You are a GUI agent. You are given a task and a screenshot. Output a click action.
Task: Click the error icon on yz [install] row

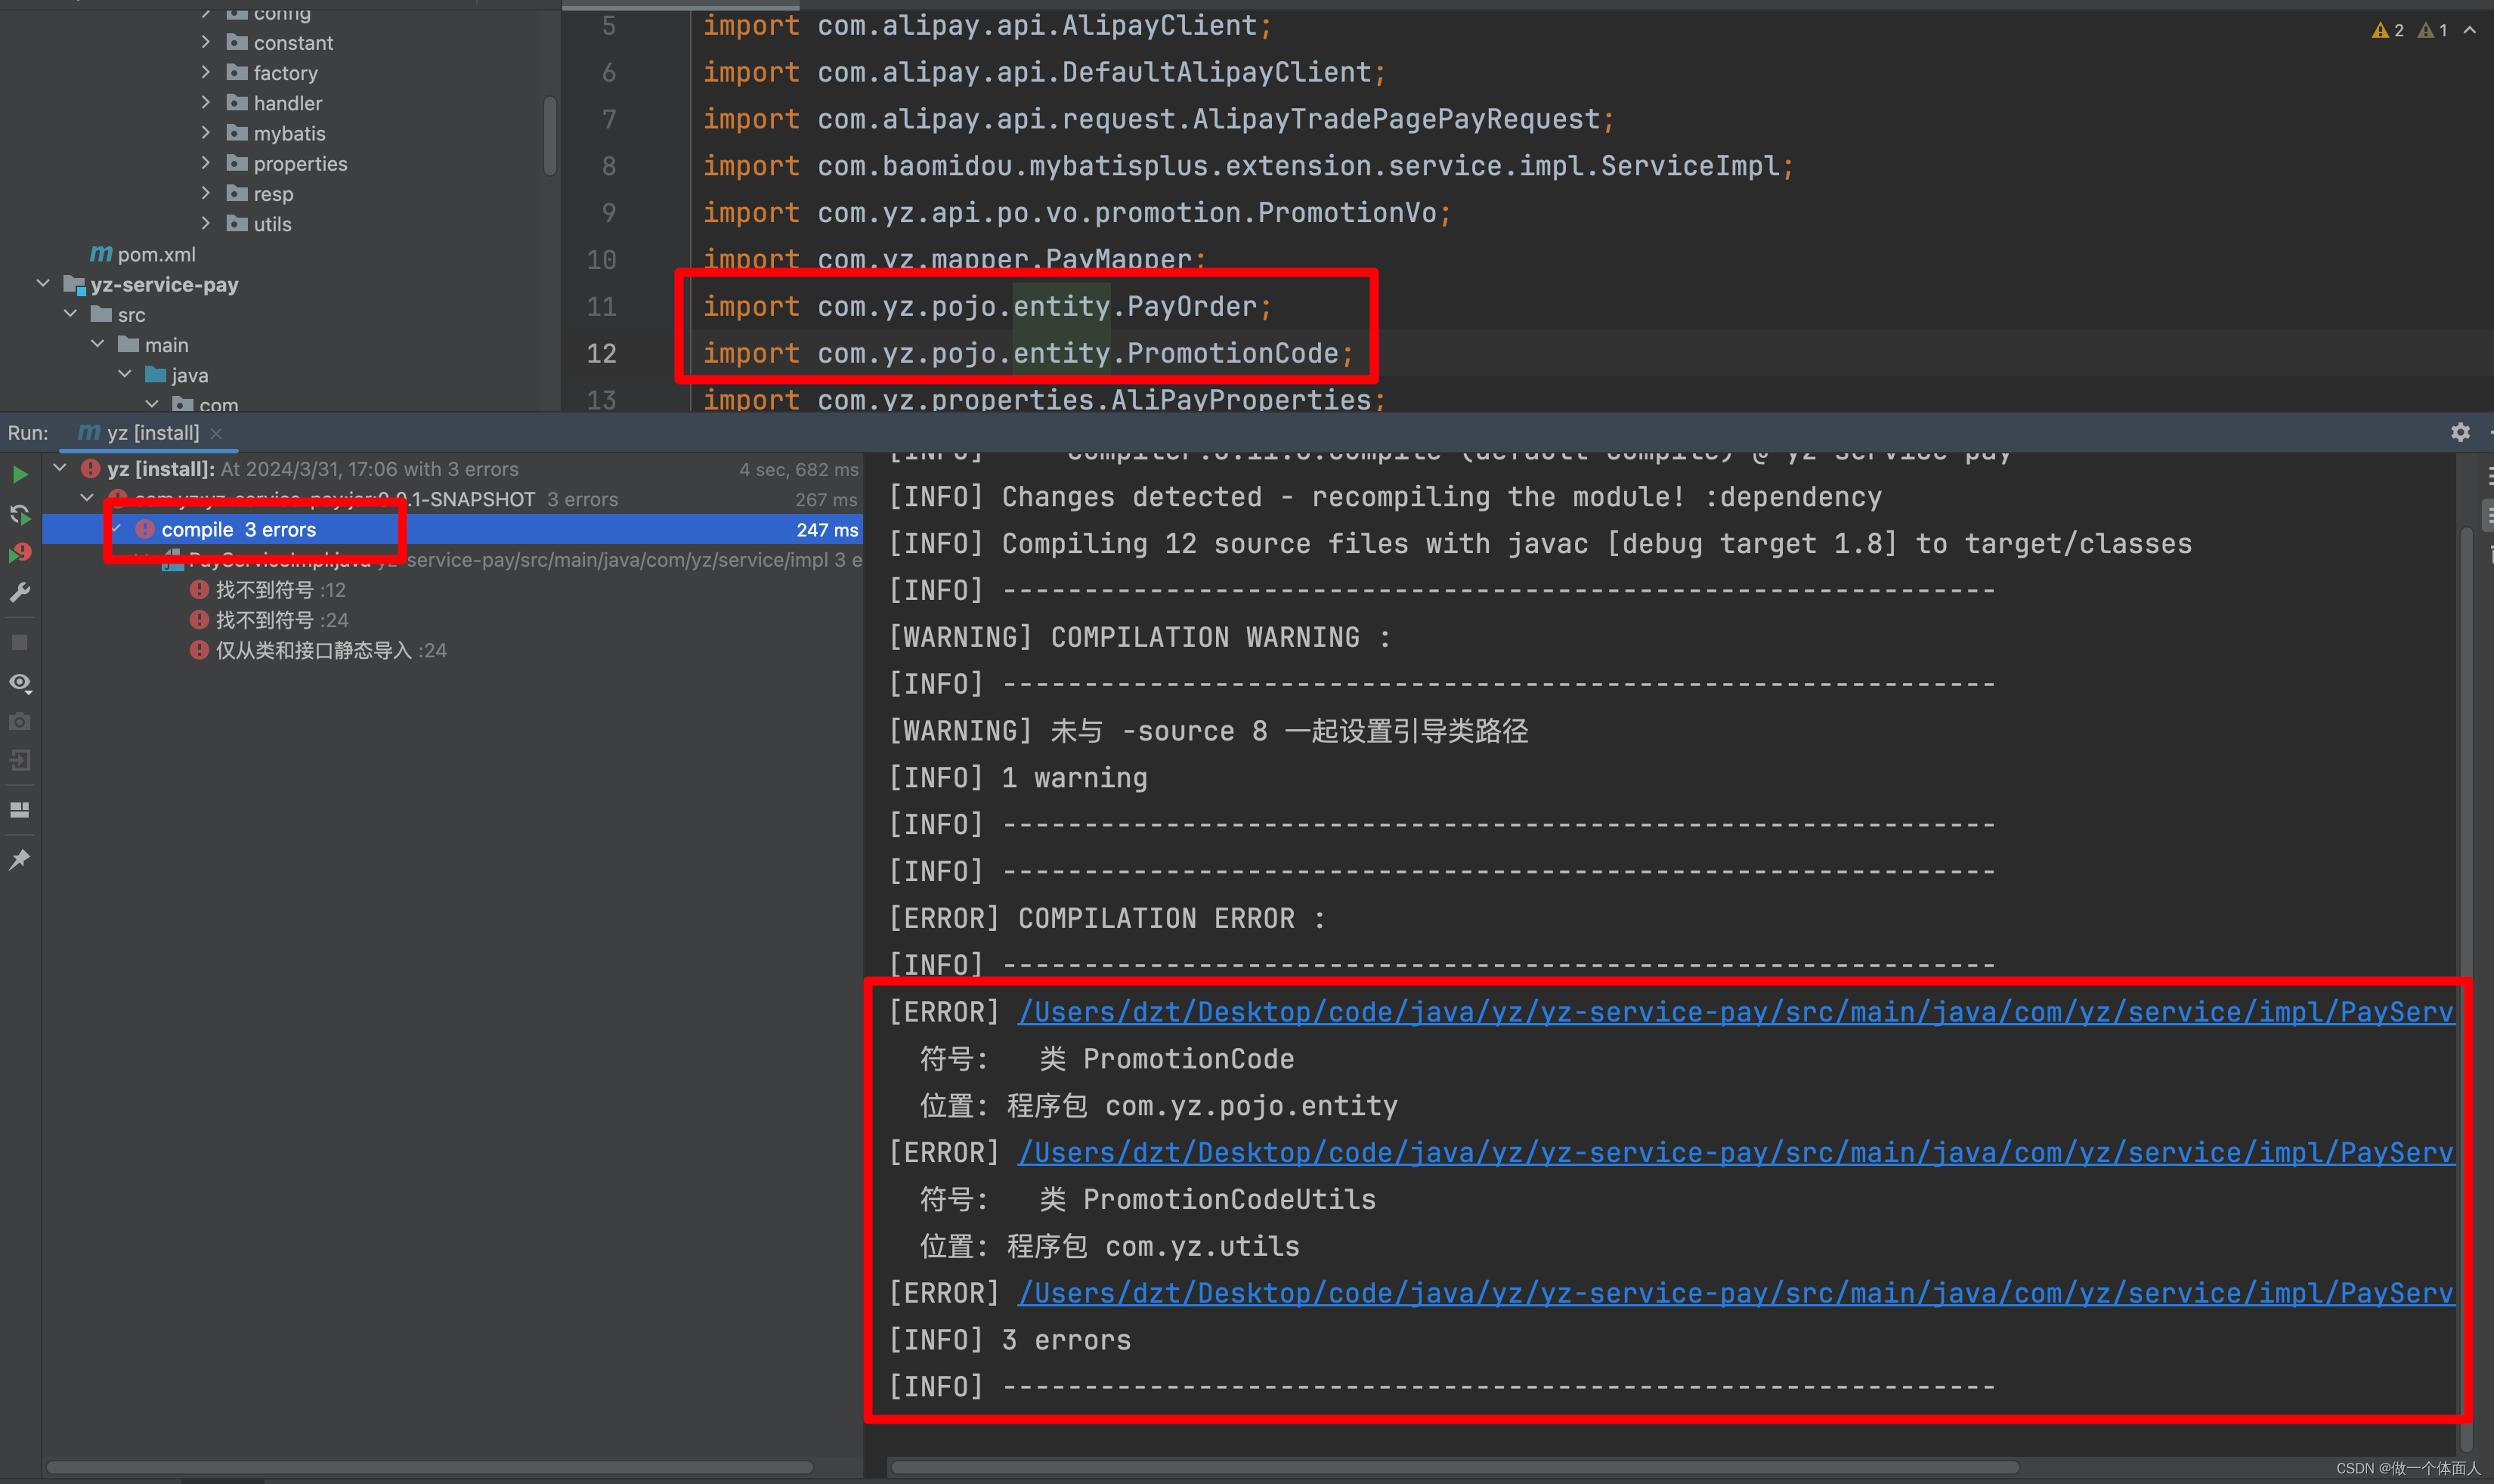coord(91,468)
